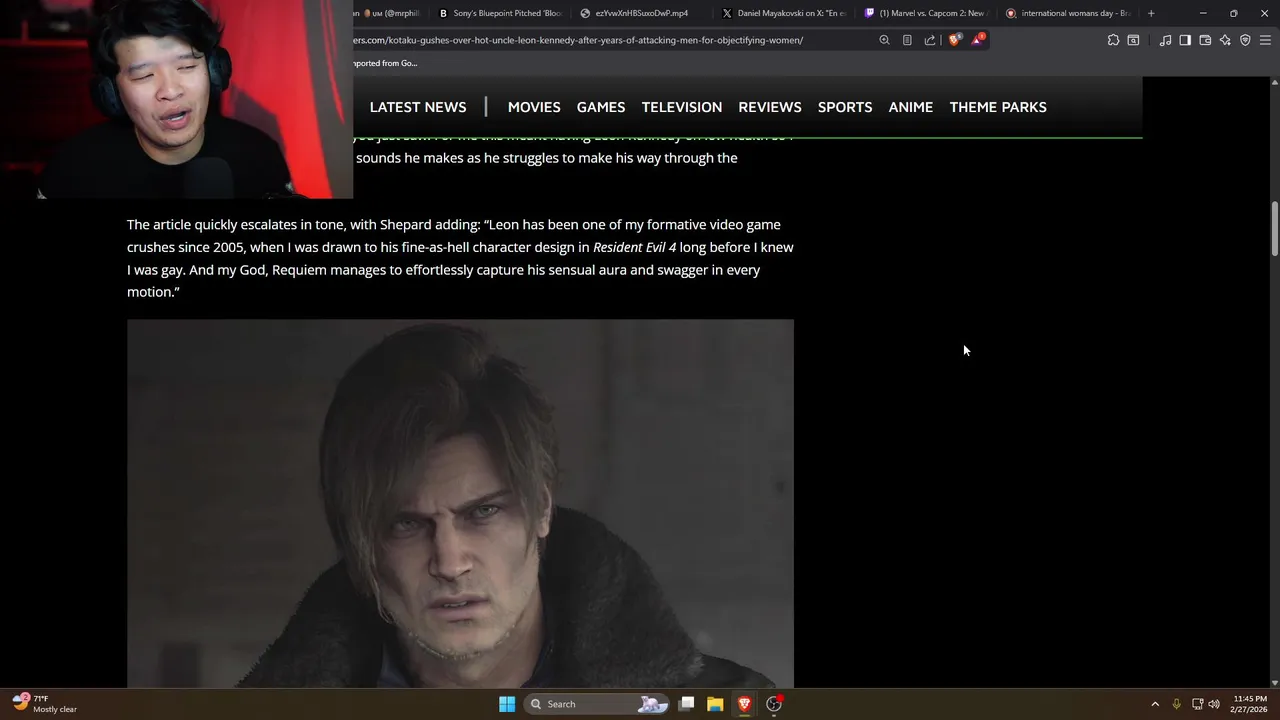Click the microphone tray icon
The height and width of the screenshot is (720, 1280).
(x=1176, y=704)
